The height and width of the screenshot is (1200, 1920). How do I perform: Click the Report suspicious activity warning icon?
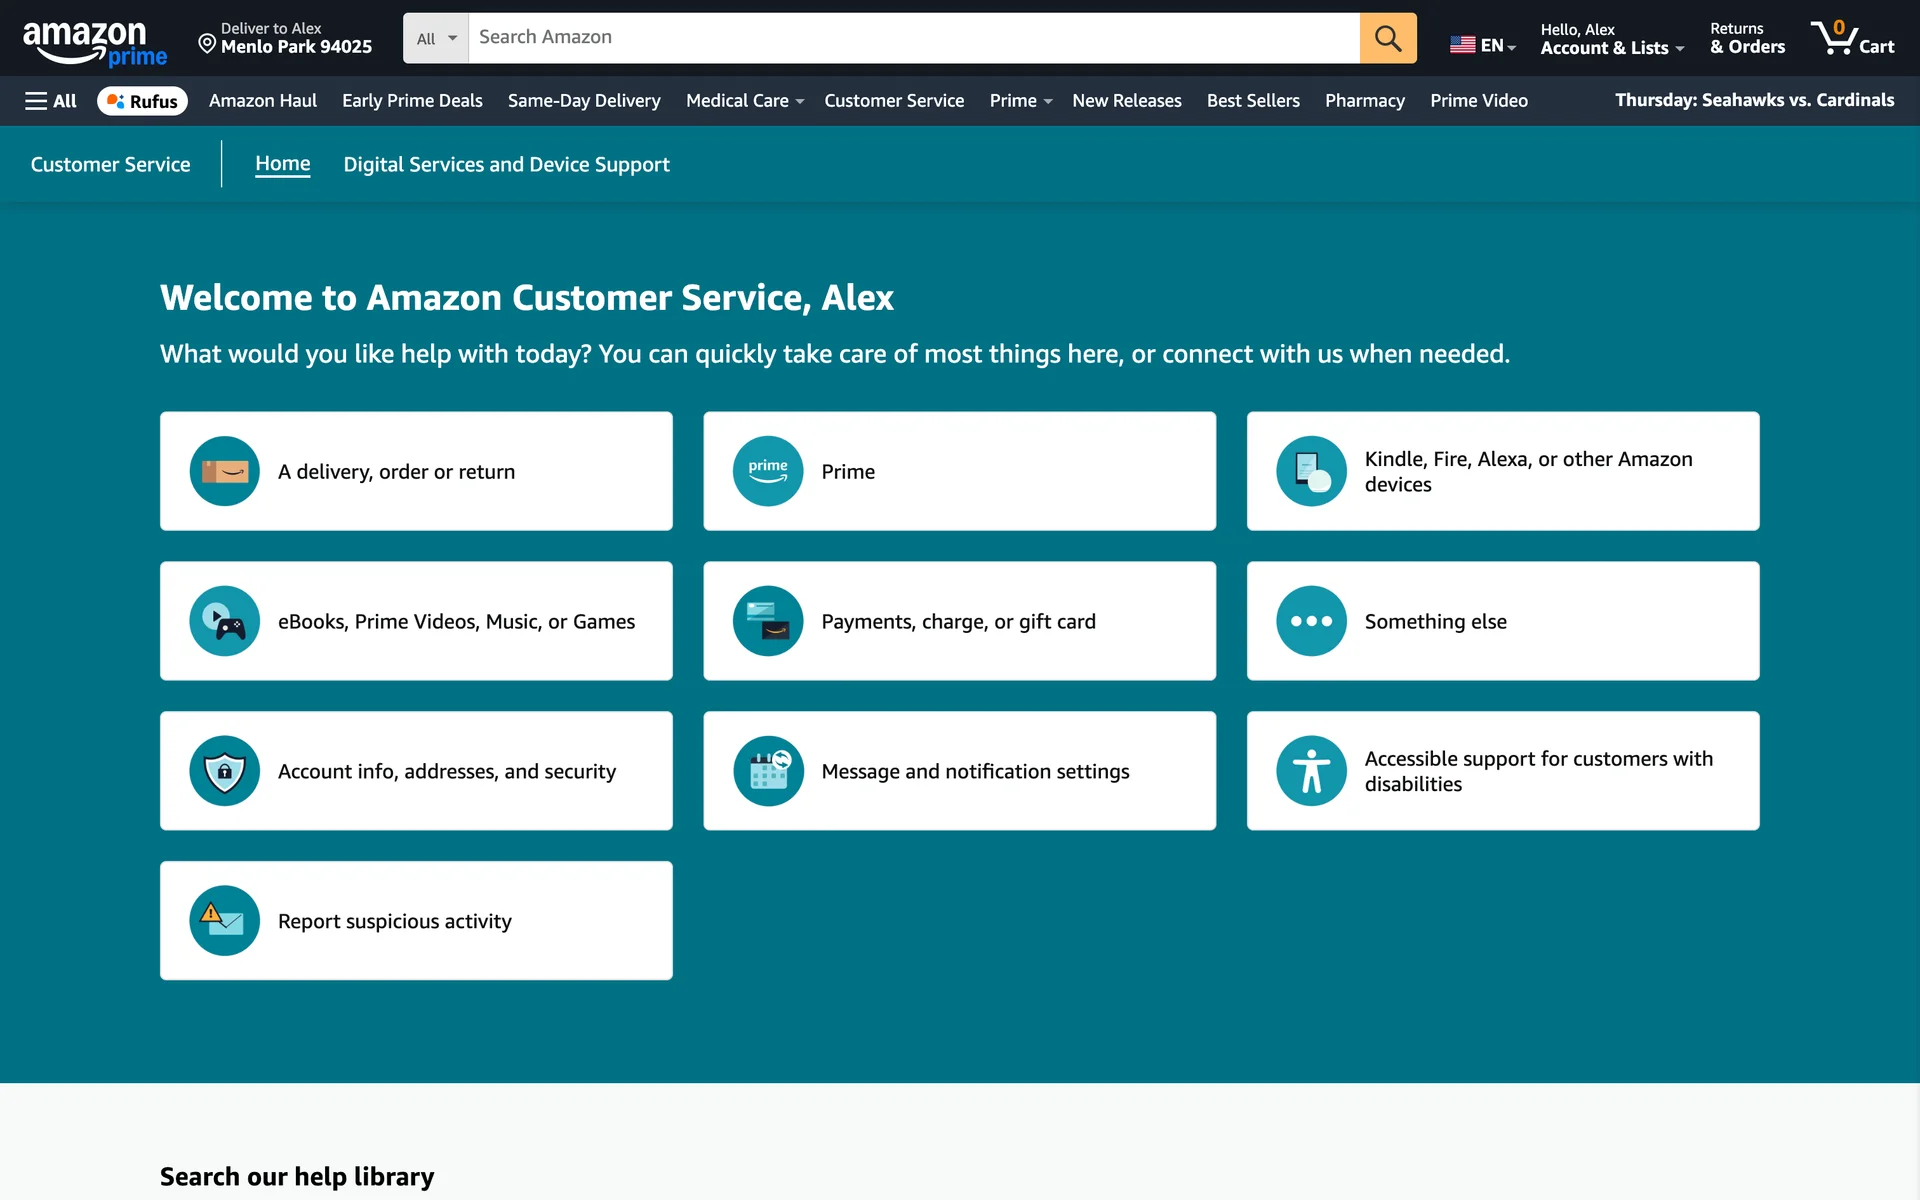tap(224, 921)
